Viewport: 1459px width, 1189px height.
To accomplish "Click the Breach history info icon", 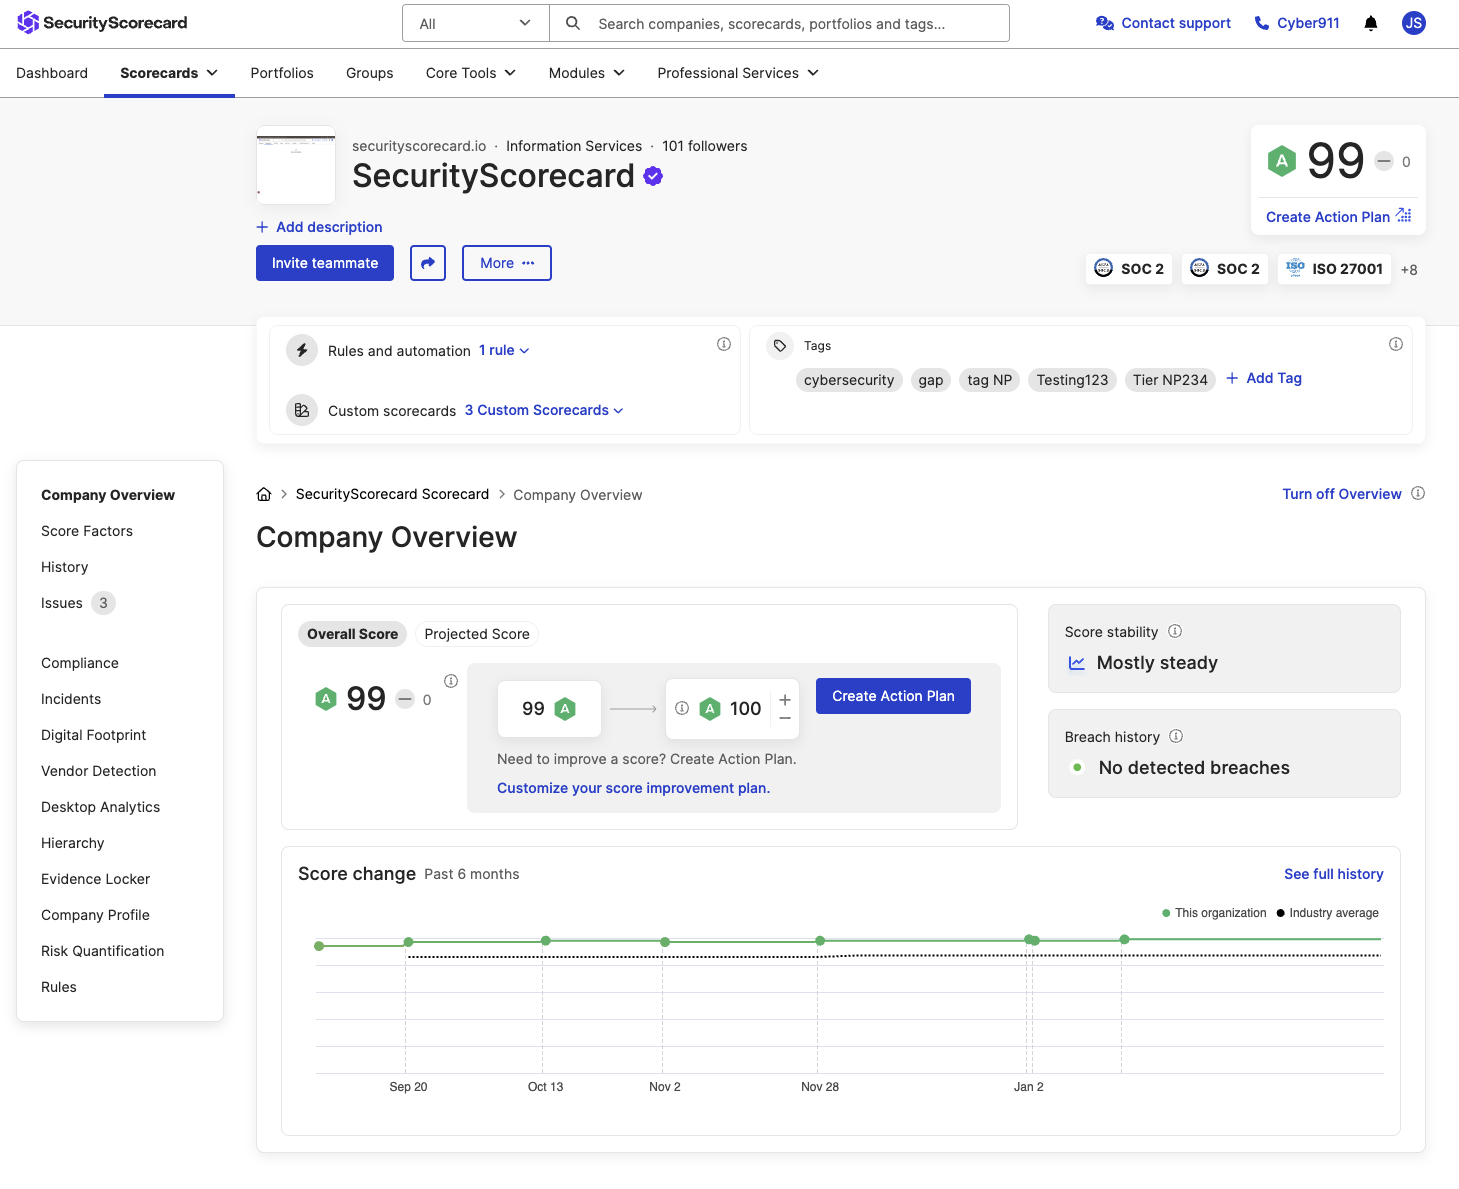I will click(x=1176, y=736).
